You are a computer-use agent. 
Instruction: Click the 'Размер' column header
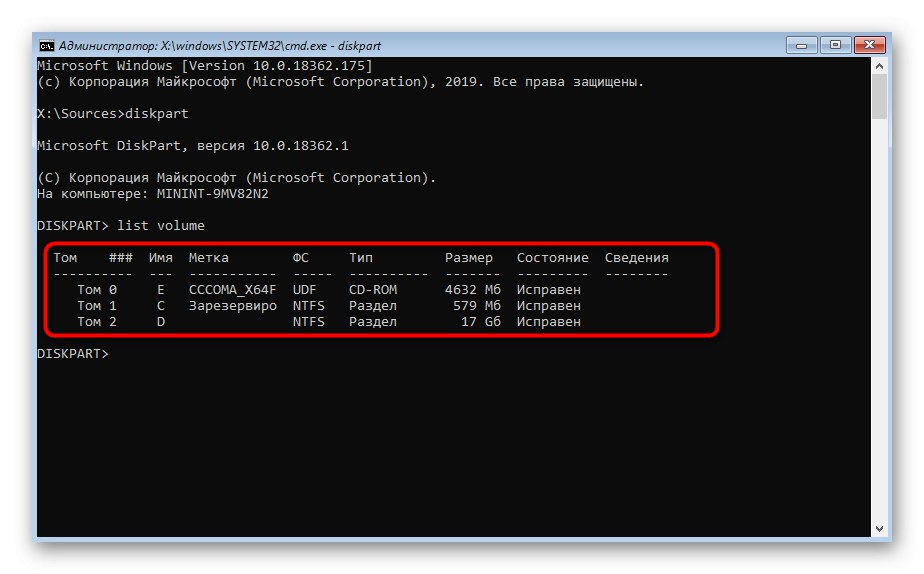click(469, 258)
